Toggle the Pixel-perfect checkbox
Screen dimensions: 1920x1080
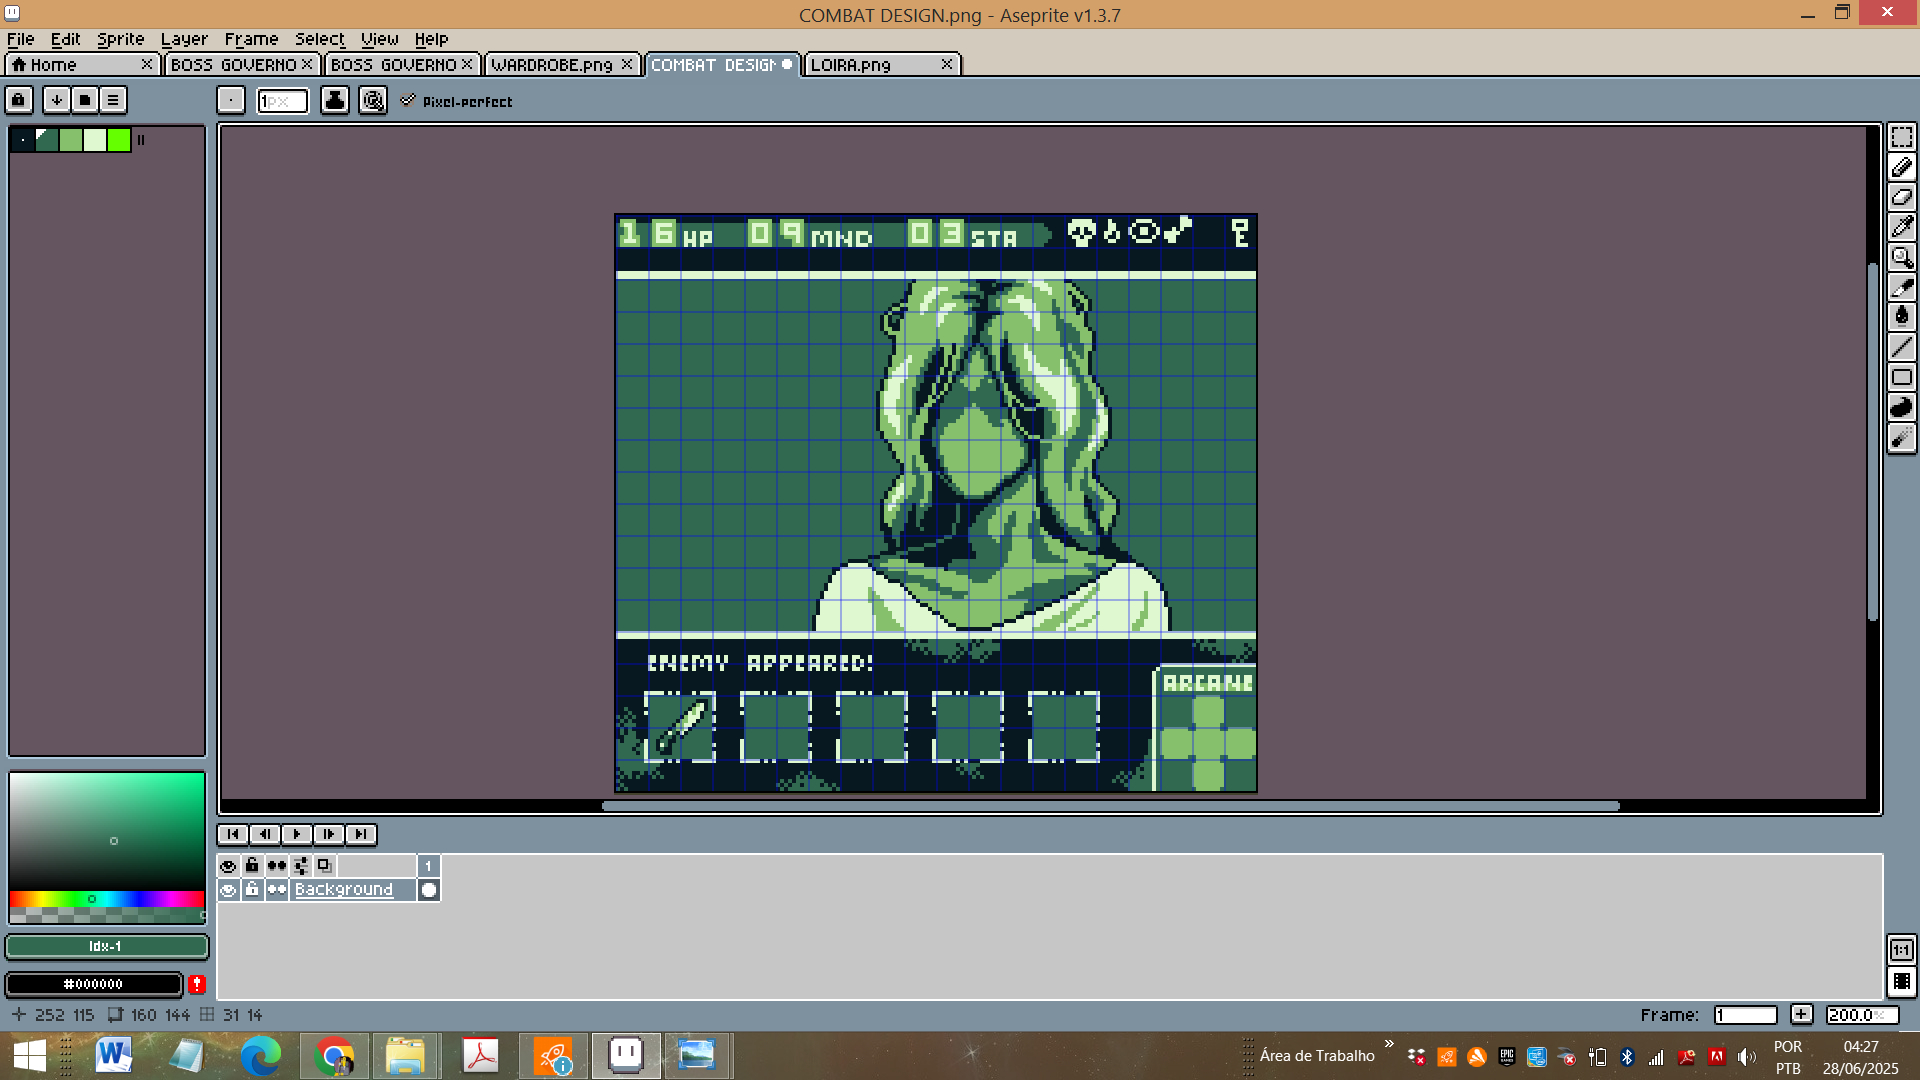point(408,101)
